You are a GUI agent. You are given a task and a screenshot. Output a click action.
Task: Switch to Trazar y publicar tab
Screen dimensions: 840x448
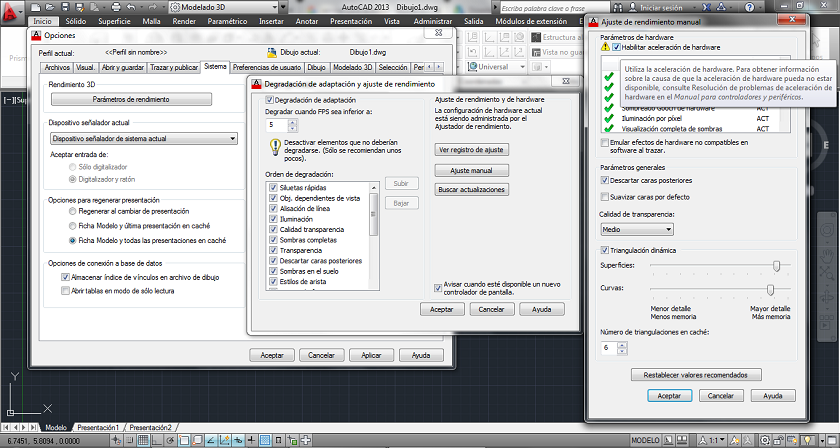click(x=174, y=67)
